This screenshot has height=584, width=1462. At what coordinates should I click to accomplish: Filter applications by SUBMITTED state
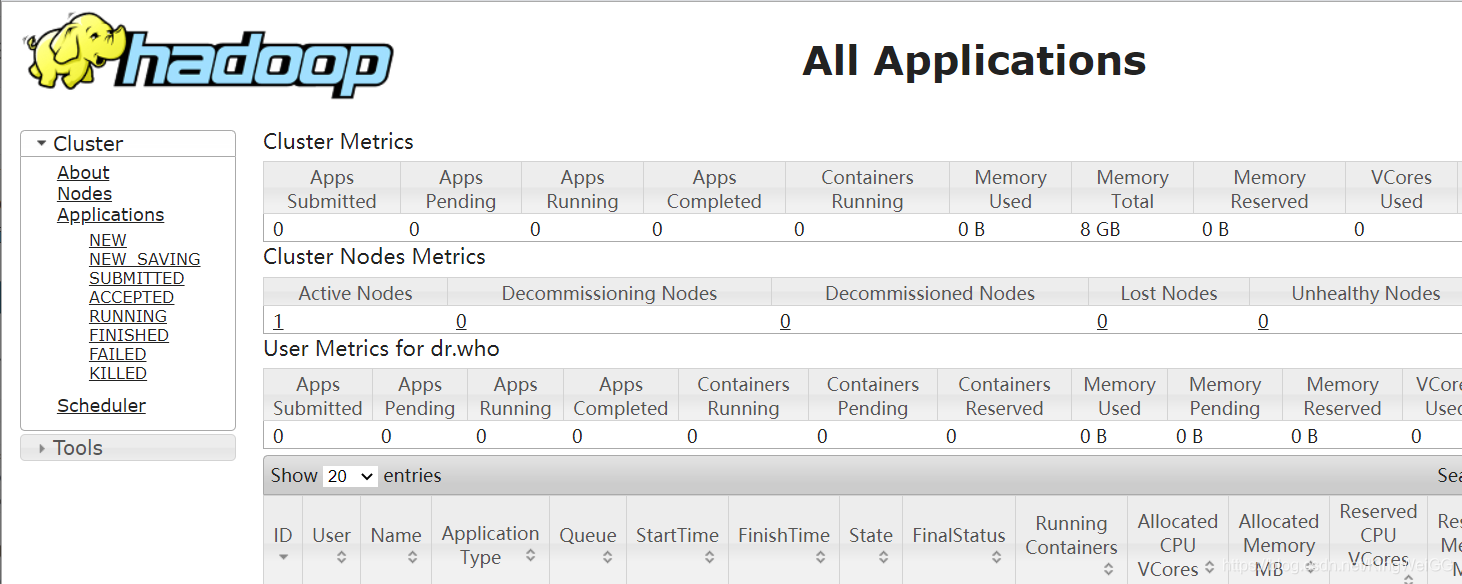tap(136, 278)
